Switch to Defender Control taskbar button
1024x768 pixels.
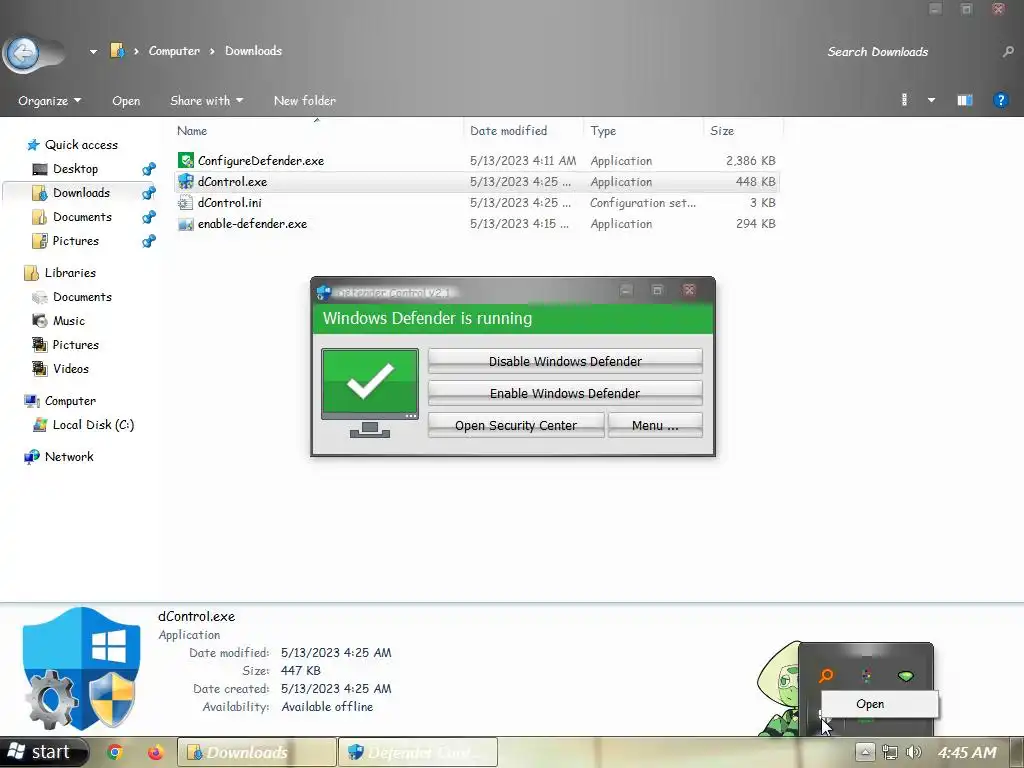tap(418, 752)
